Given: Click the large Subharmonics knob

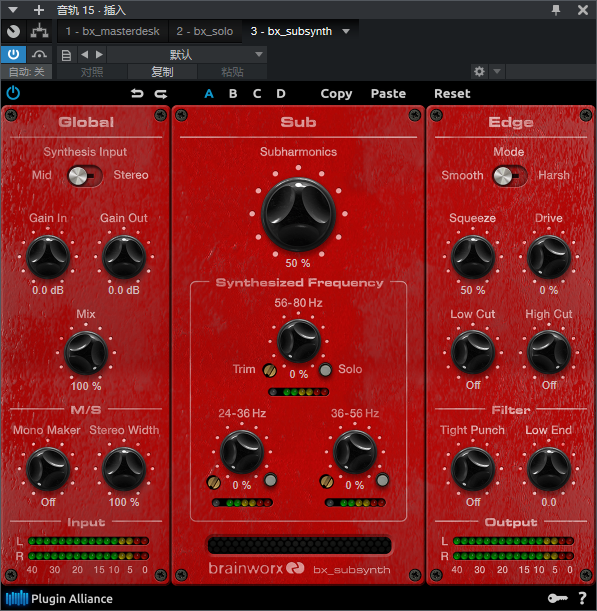Looking at the screenshot, I should tap(298, 214).
